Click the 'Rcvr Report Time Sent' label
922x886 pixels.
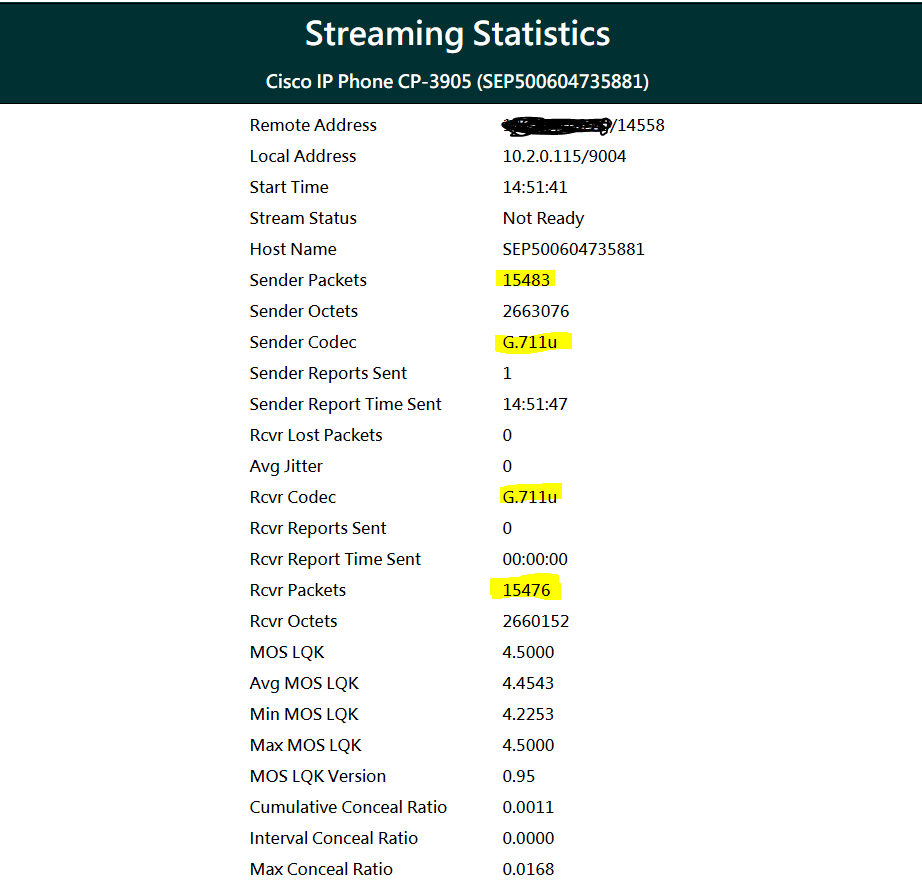pyautogui.click(x=335, y=560)
